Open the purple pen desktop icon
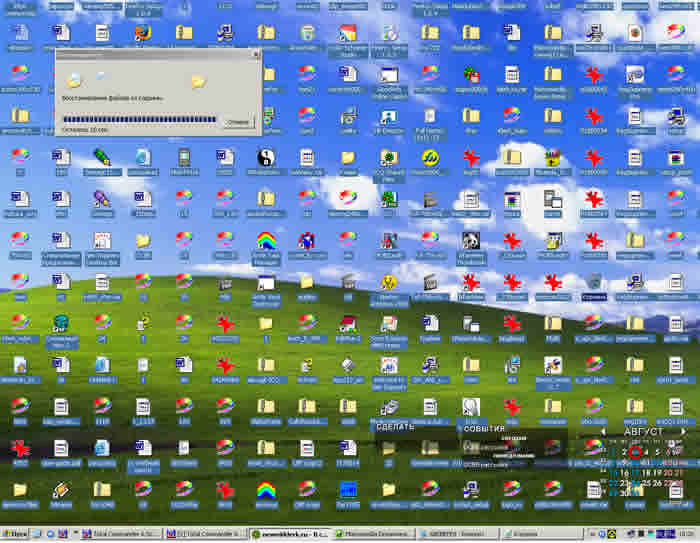 pyautogui.click(x=102, y=199)
